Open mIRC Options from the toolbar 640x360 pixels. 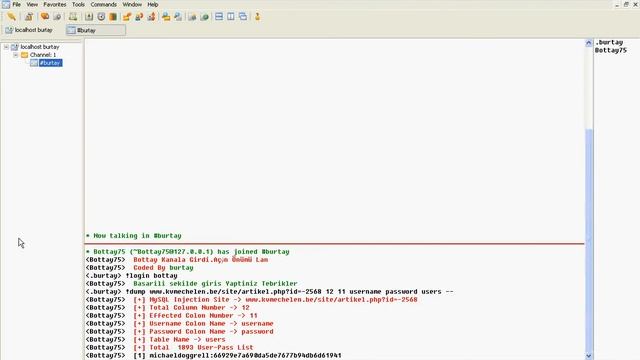29,17
